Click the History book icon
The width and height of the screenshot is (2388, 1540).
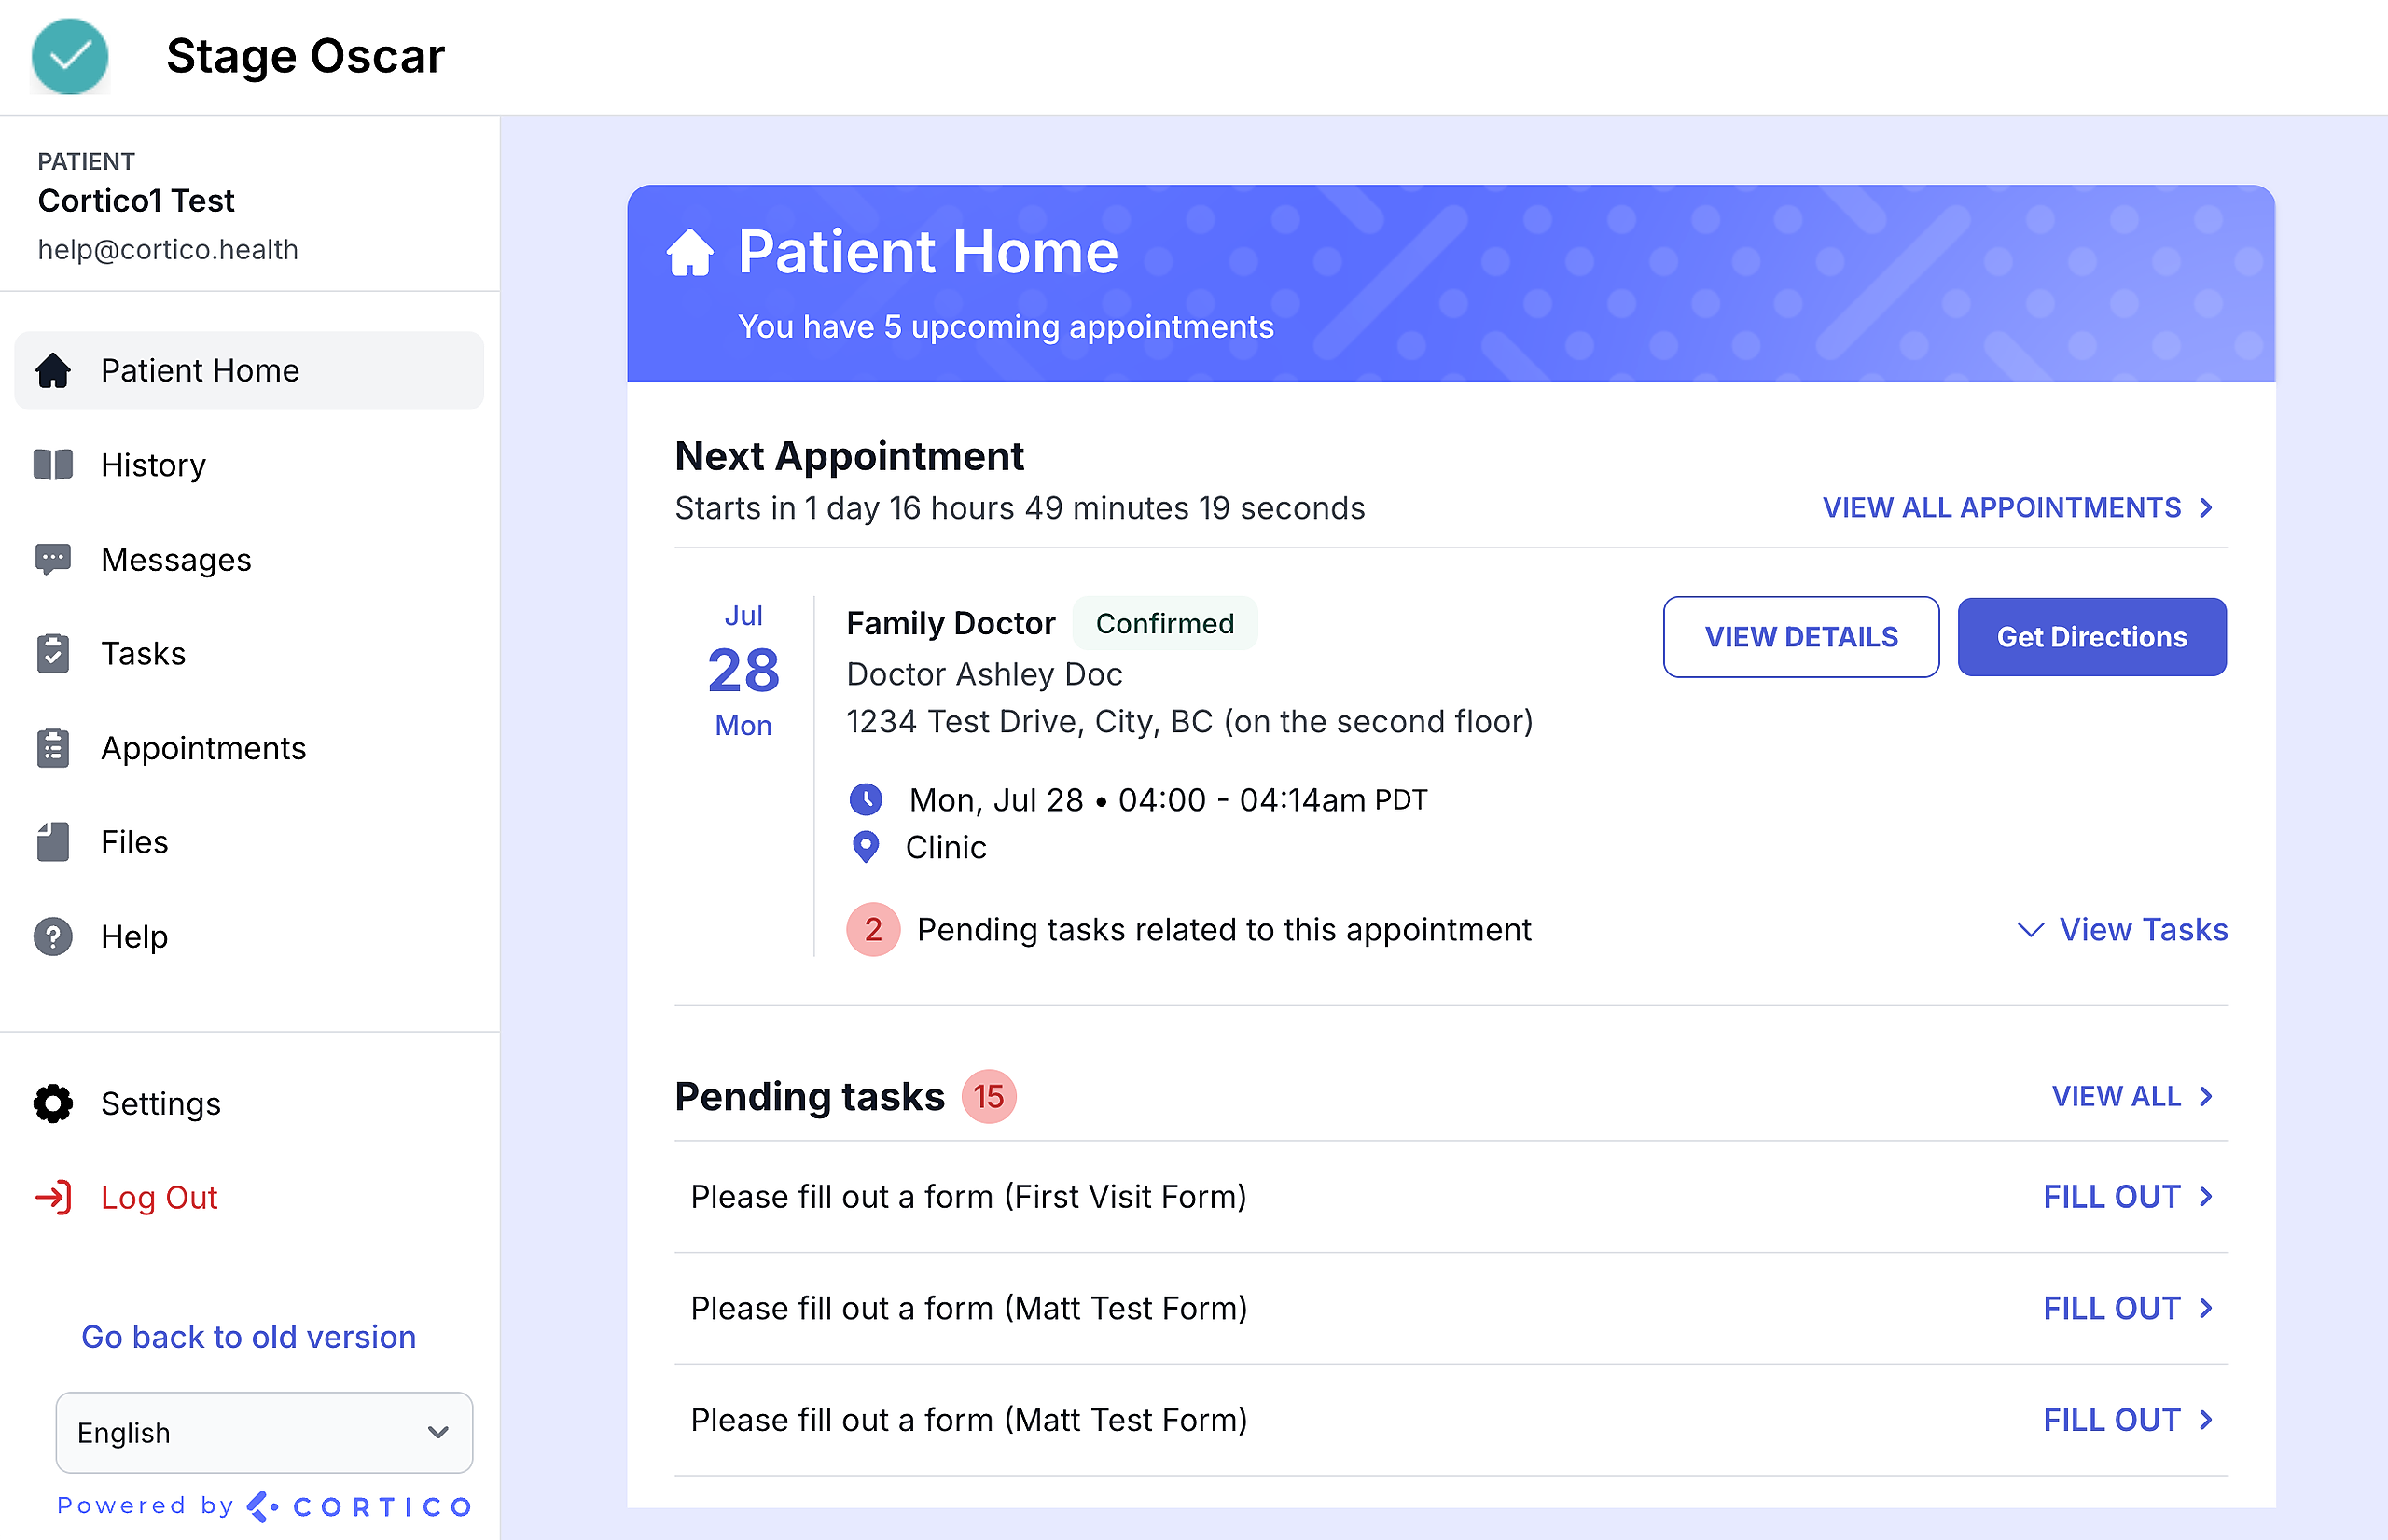(x=53, y=465)
